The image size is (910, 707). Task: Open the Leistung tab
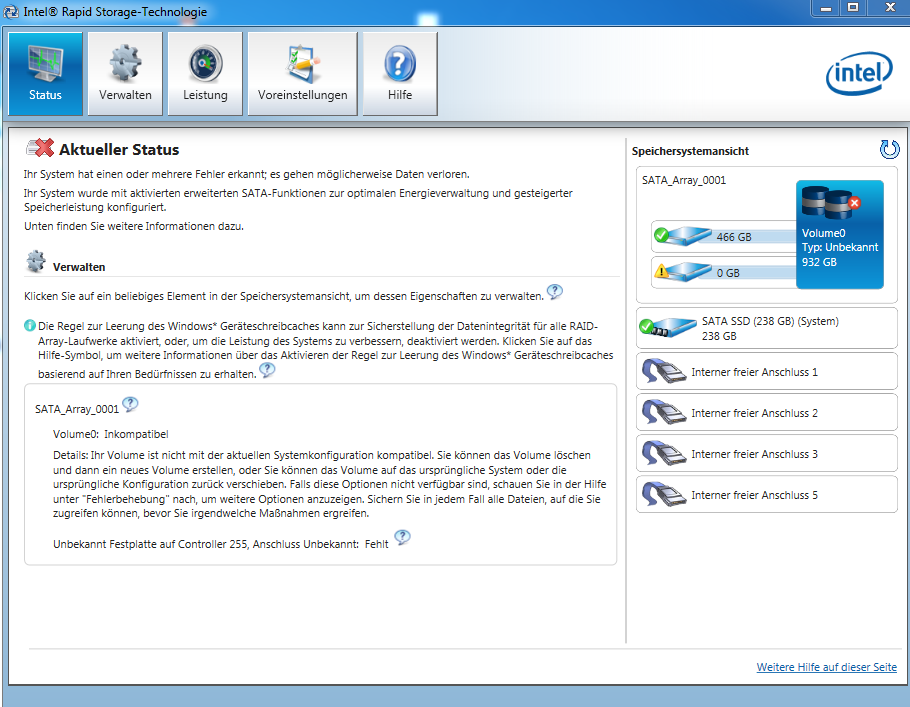(x=205, y=74)
